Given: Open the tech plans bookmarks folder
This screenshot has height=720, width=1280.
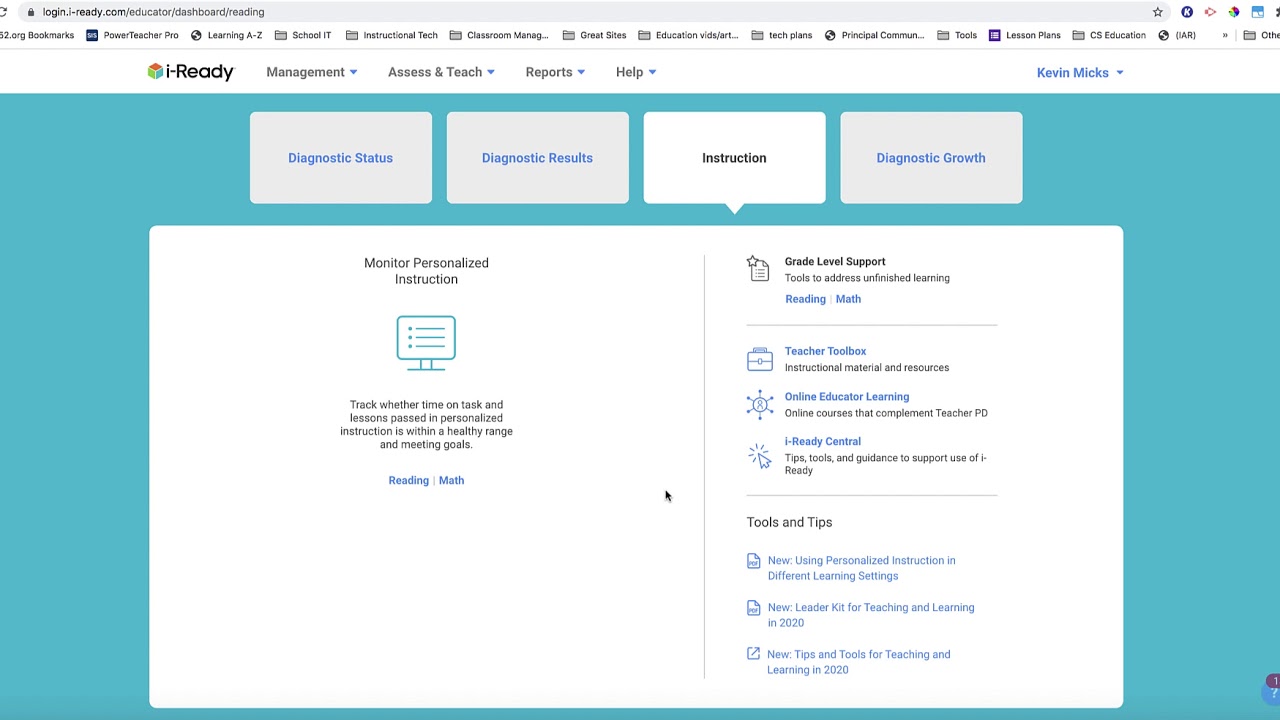Looking at the screenshot, I should (x=781, y=35).
